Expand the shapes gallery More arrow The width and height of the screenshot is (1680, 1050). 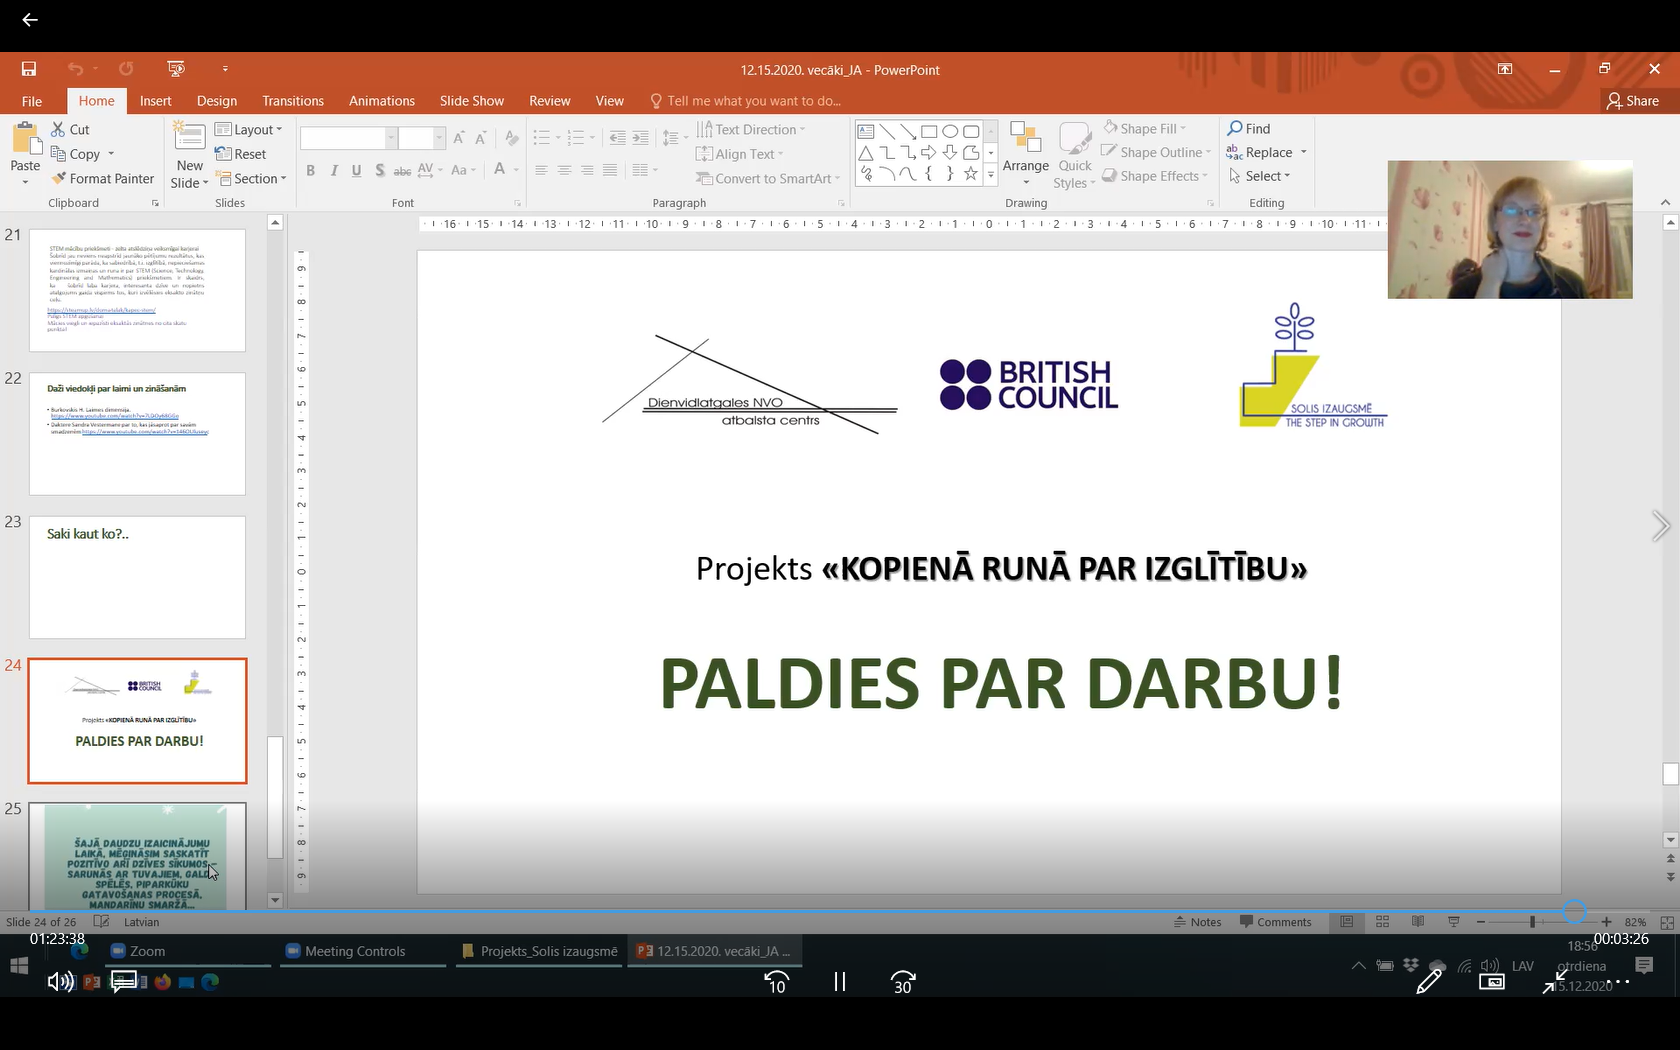point(991,175)
